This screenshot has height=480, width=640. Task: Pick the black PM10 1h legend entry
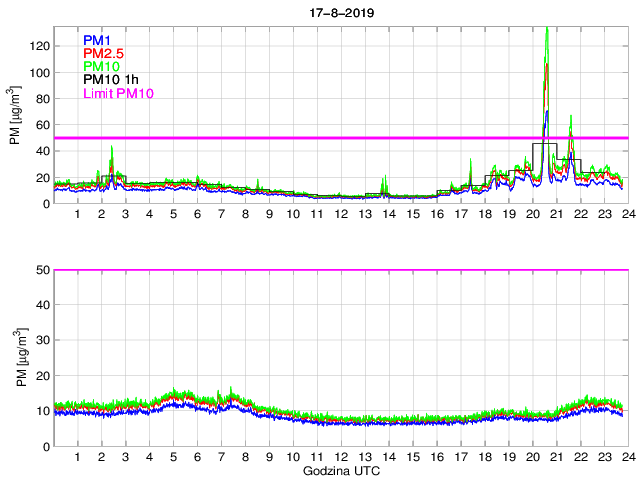(111, 80)
